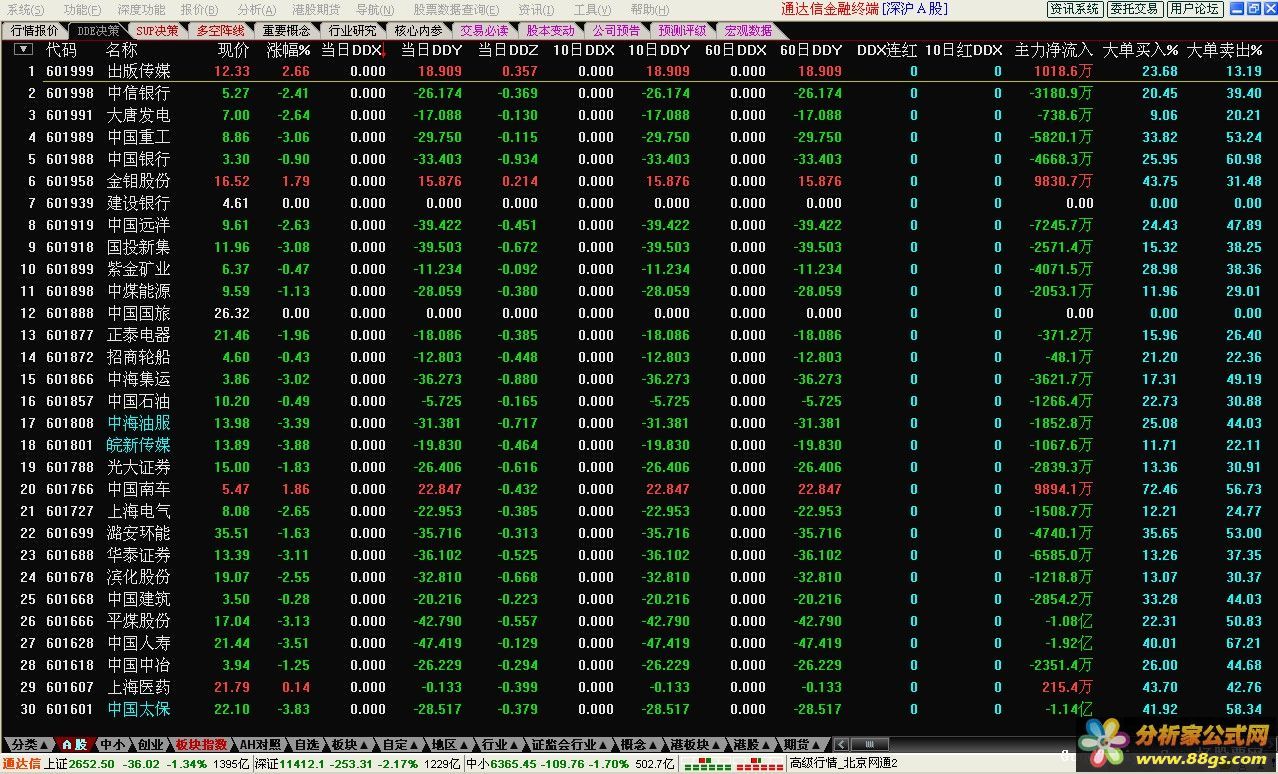Image resolution: width=1278 pixels, height=774 pixels.
Task: Switch to the 重要概念 tab
Action: pyautogui.click(x=286, y=30)
